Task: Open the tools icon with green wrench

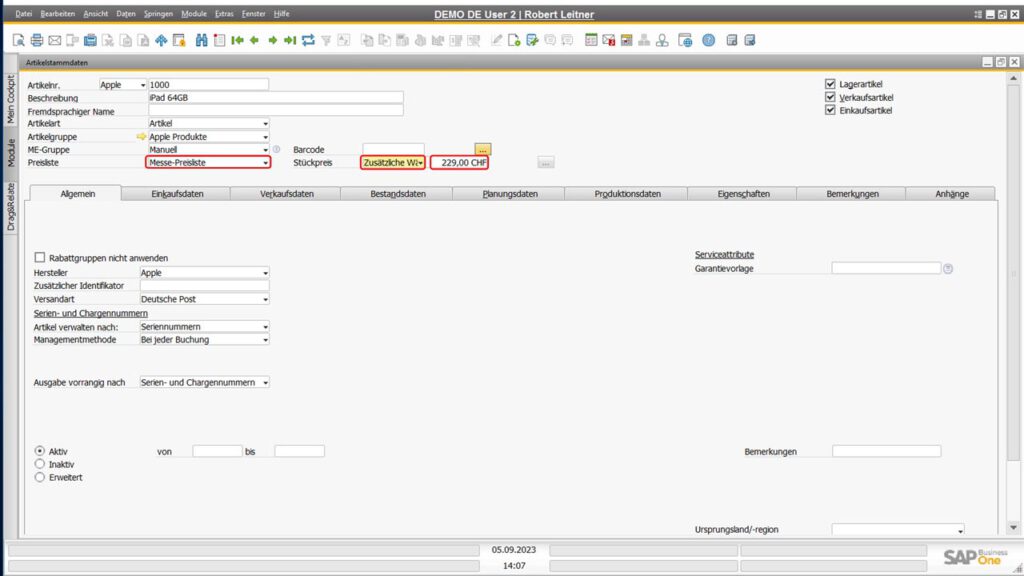Action: (532, 40)
